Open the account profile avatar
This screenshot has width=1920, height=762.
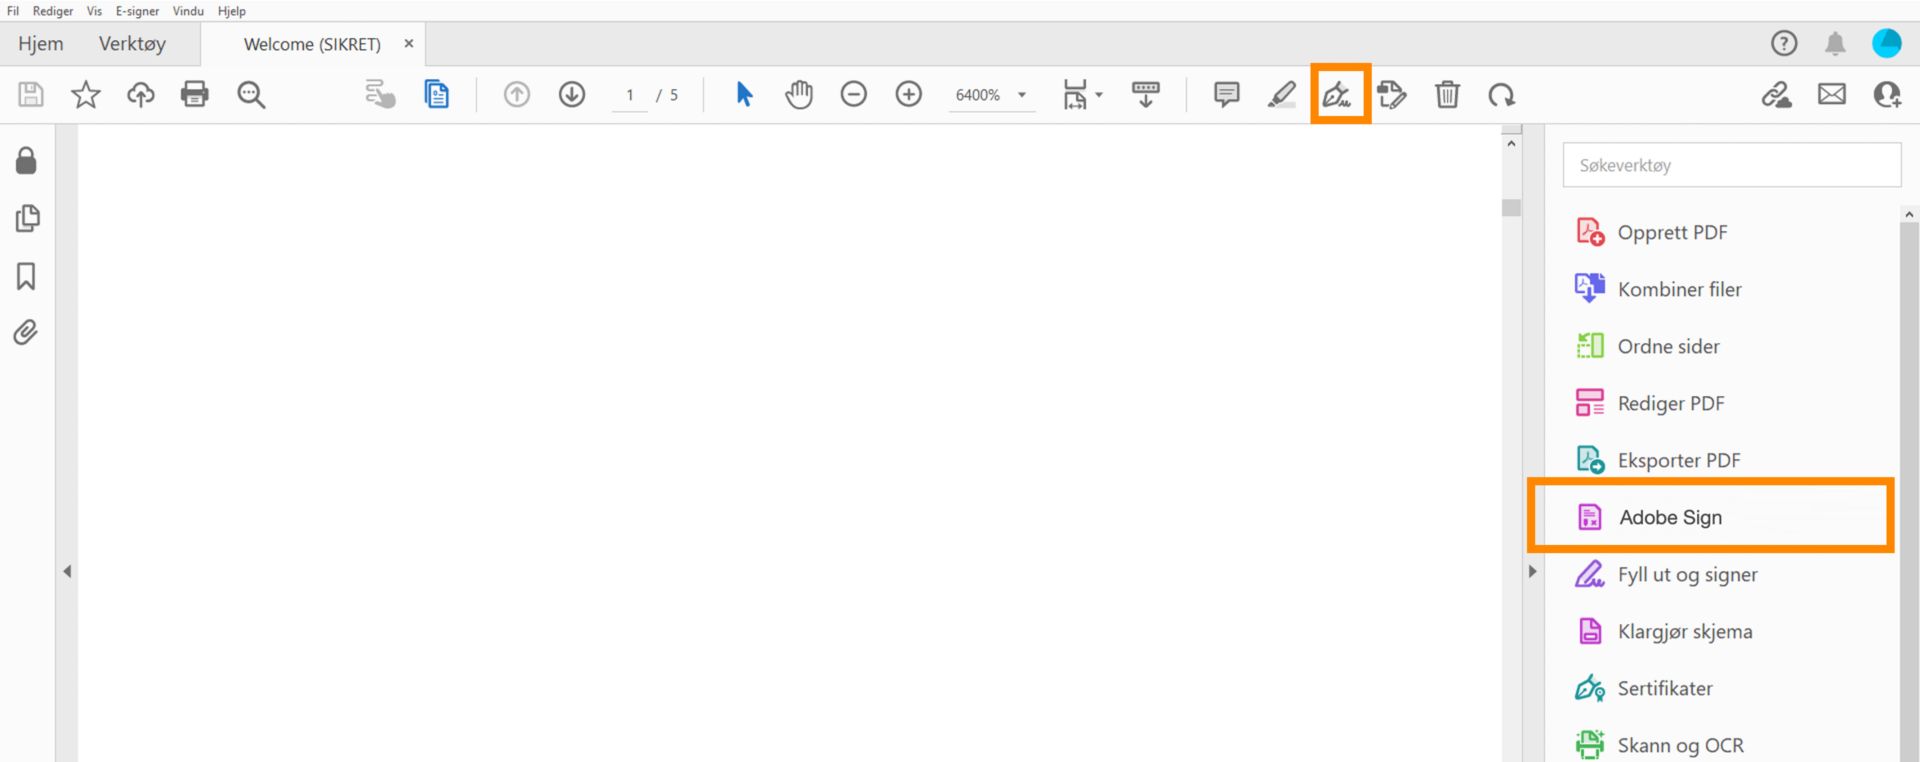coord(1887,43)
